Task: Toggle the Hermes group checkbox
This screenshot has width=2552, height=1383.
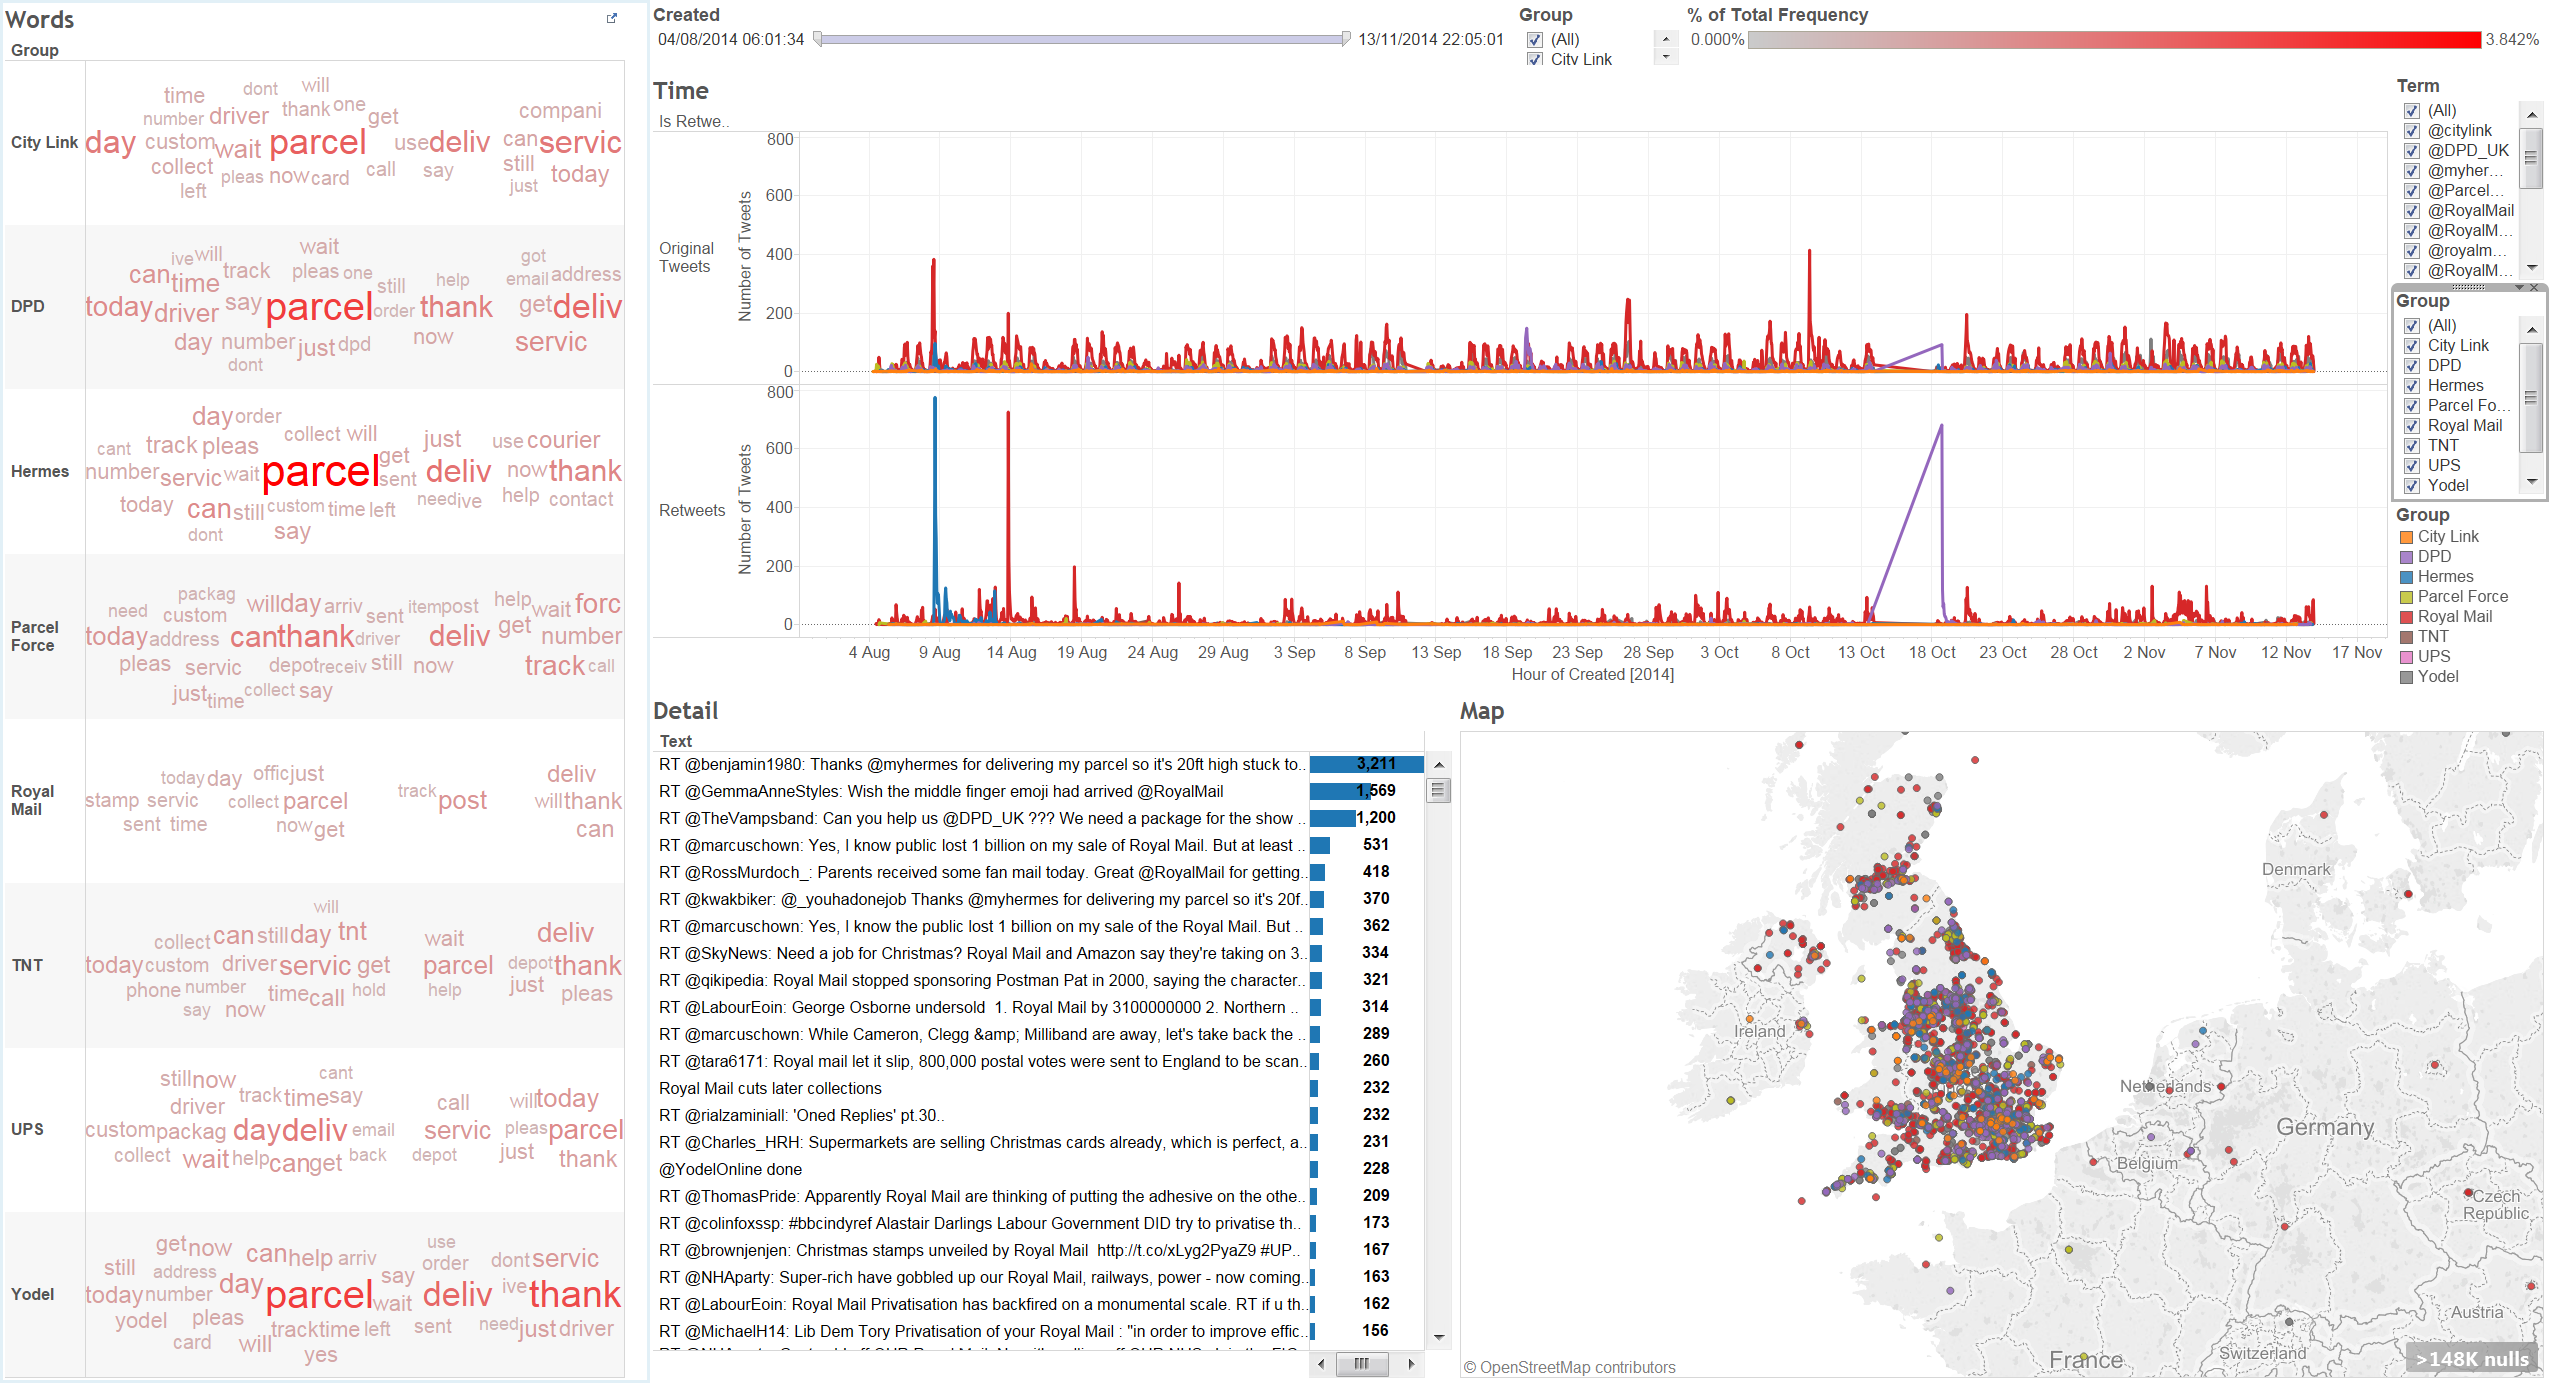Action: click(x=2412, y=386)
